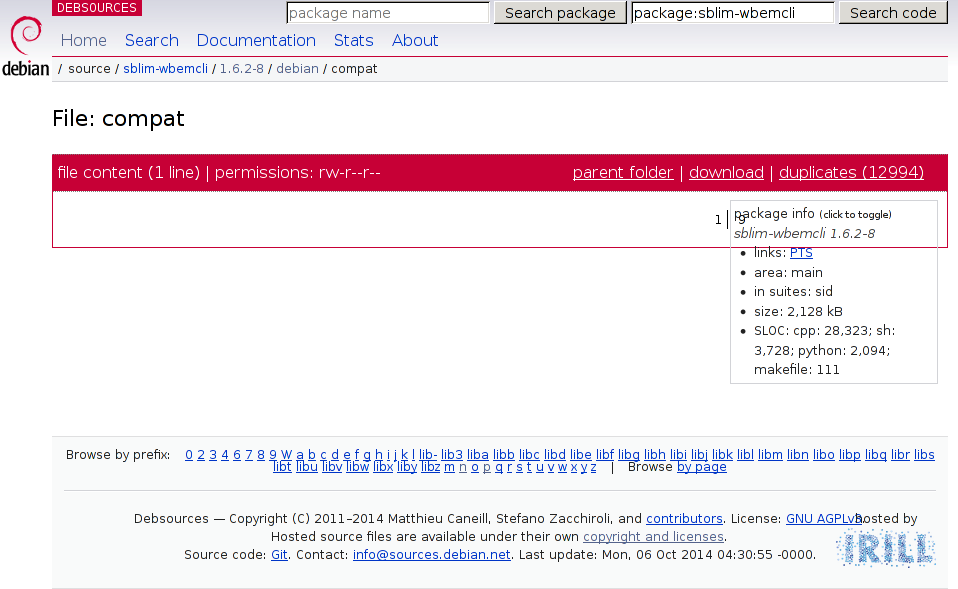Browse prefix 2
The height and width of the screenshot is (589, 958).
[200, 455]
